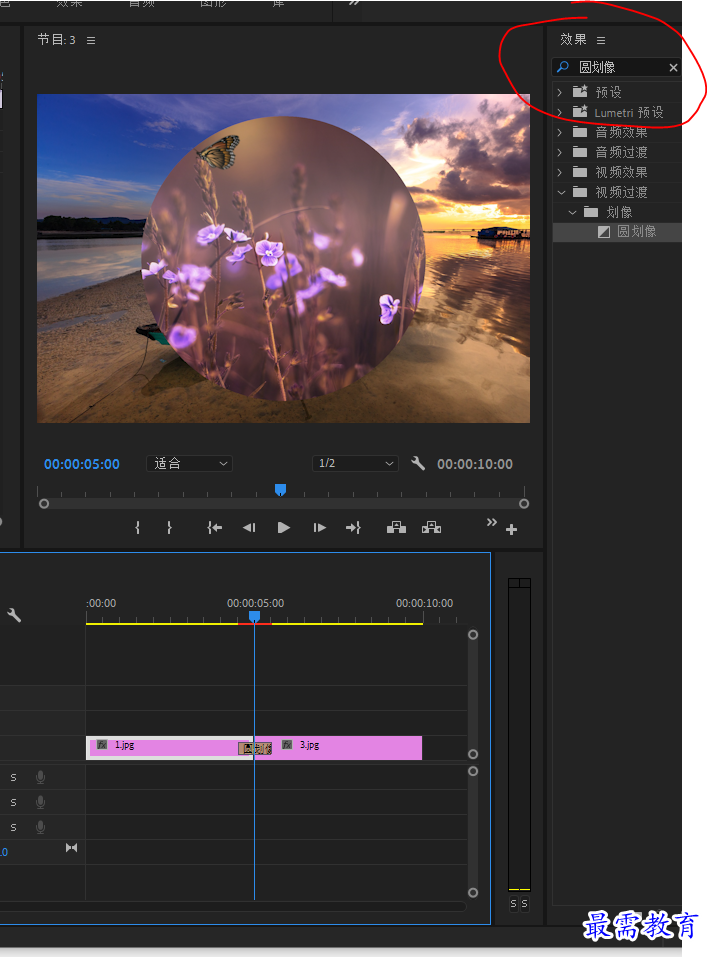Open the timeline display settings wrench
The image size is (707, 957).
[14, 615]
